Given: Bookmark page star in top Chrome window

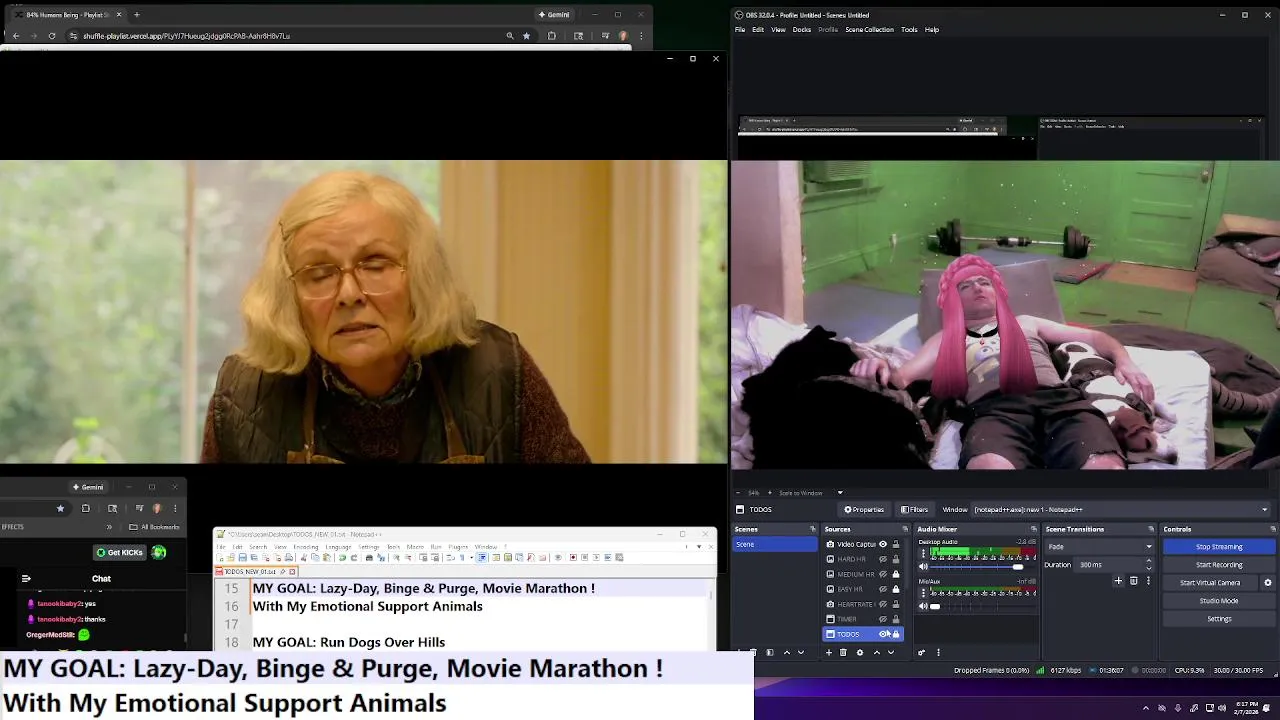Looking at the screenshot, I should point(526,36).
